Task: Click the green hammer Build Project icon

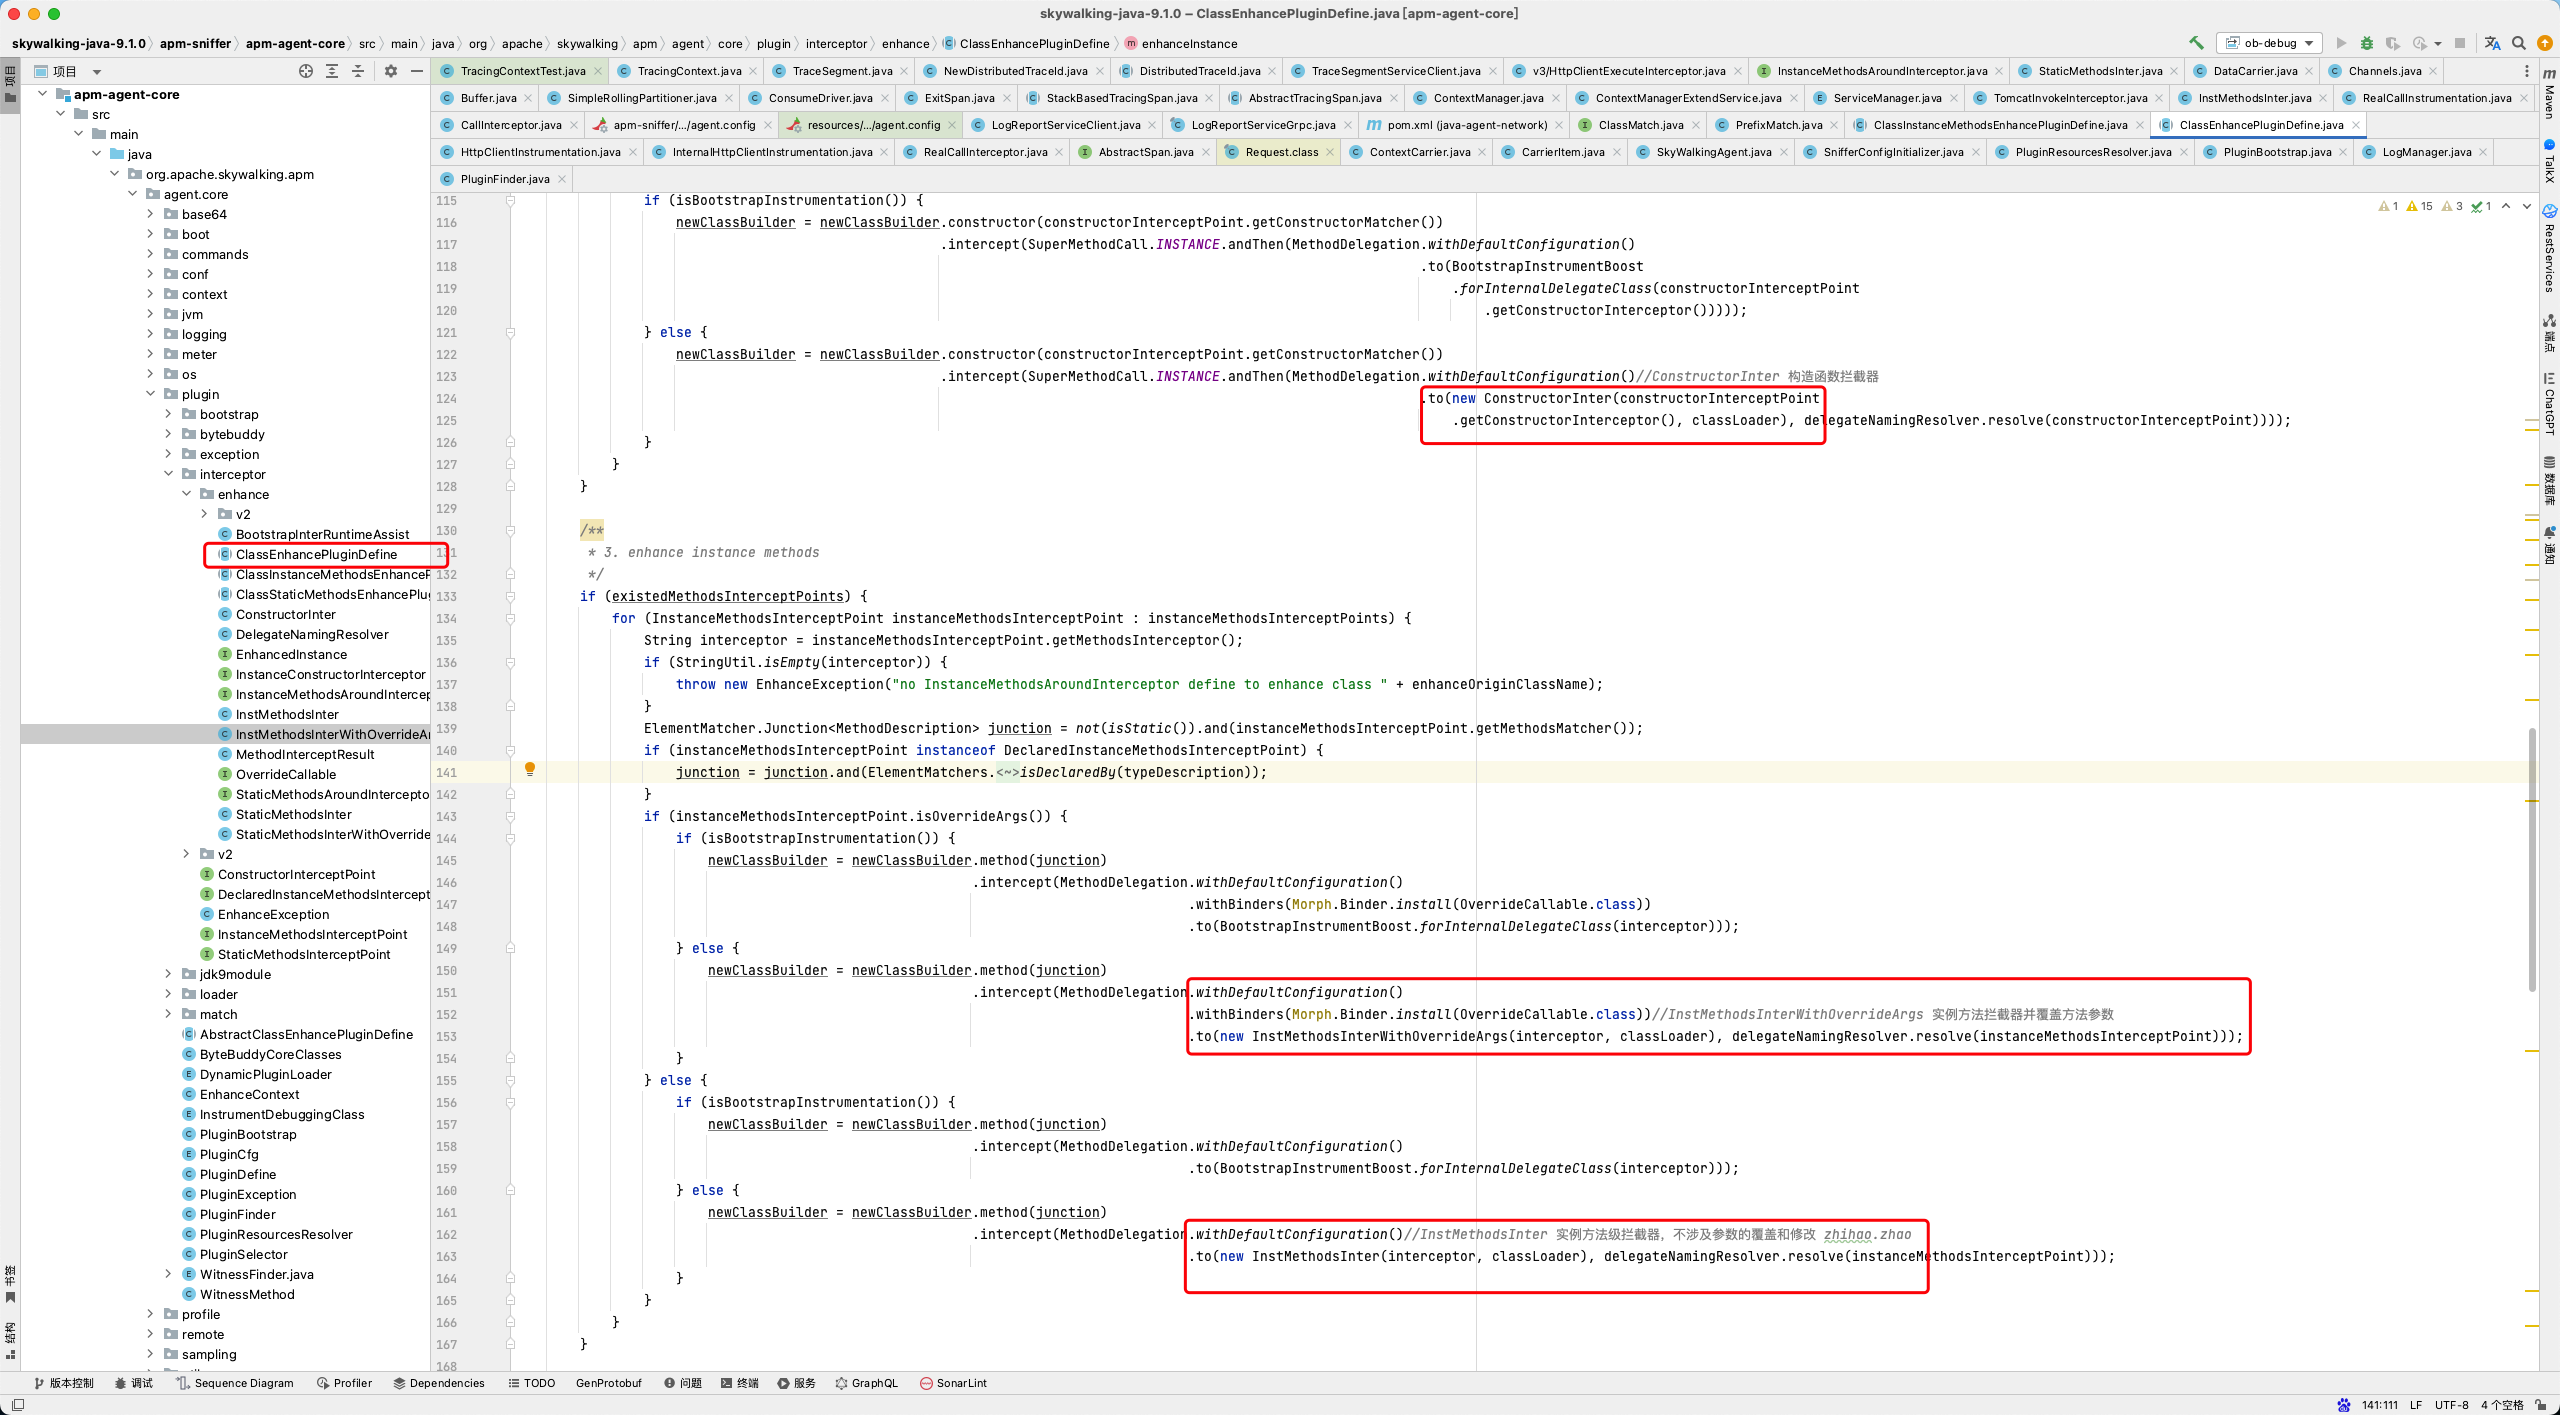Action: [x=2196, y=43]
